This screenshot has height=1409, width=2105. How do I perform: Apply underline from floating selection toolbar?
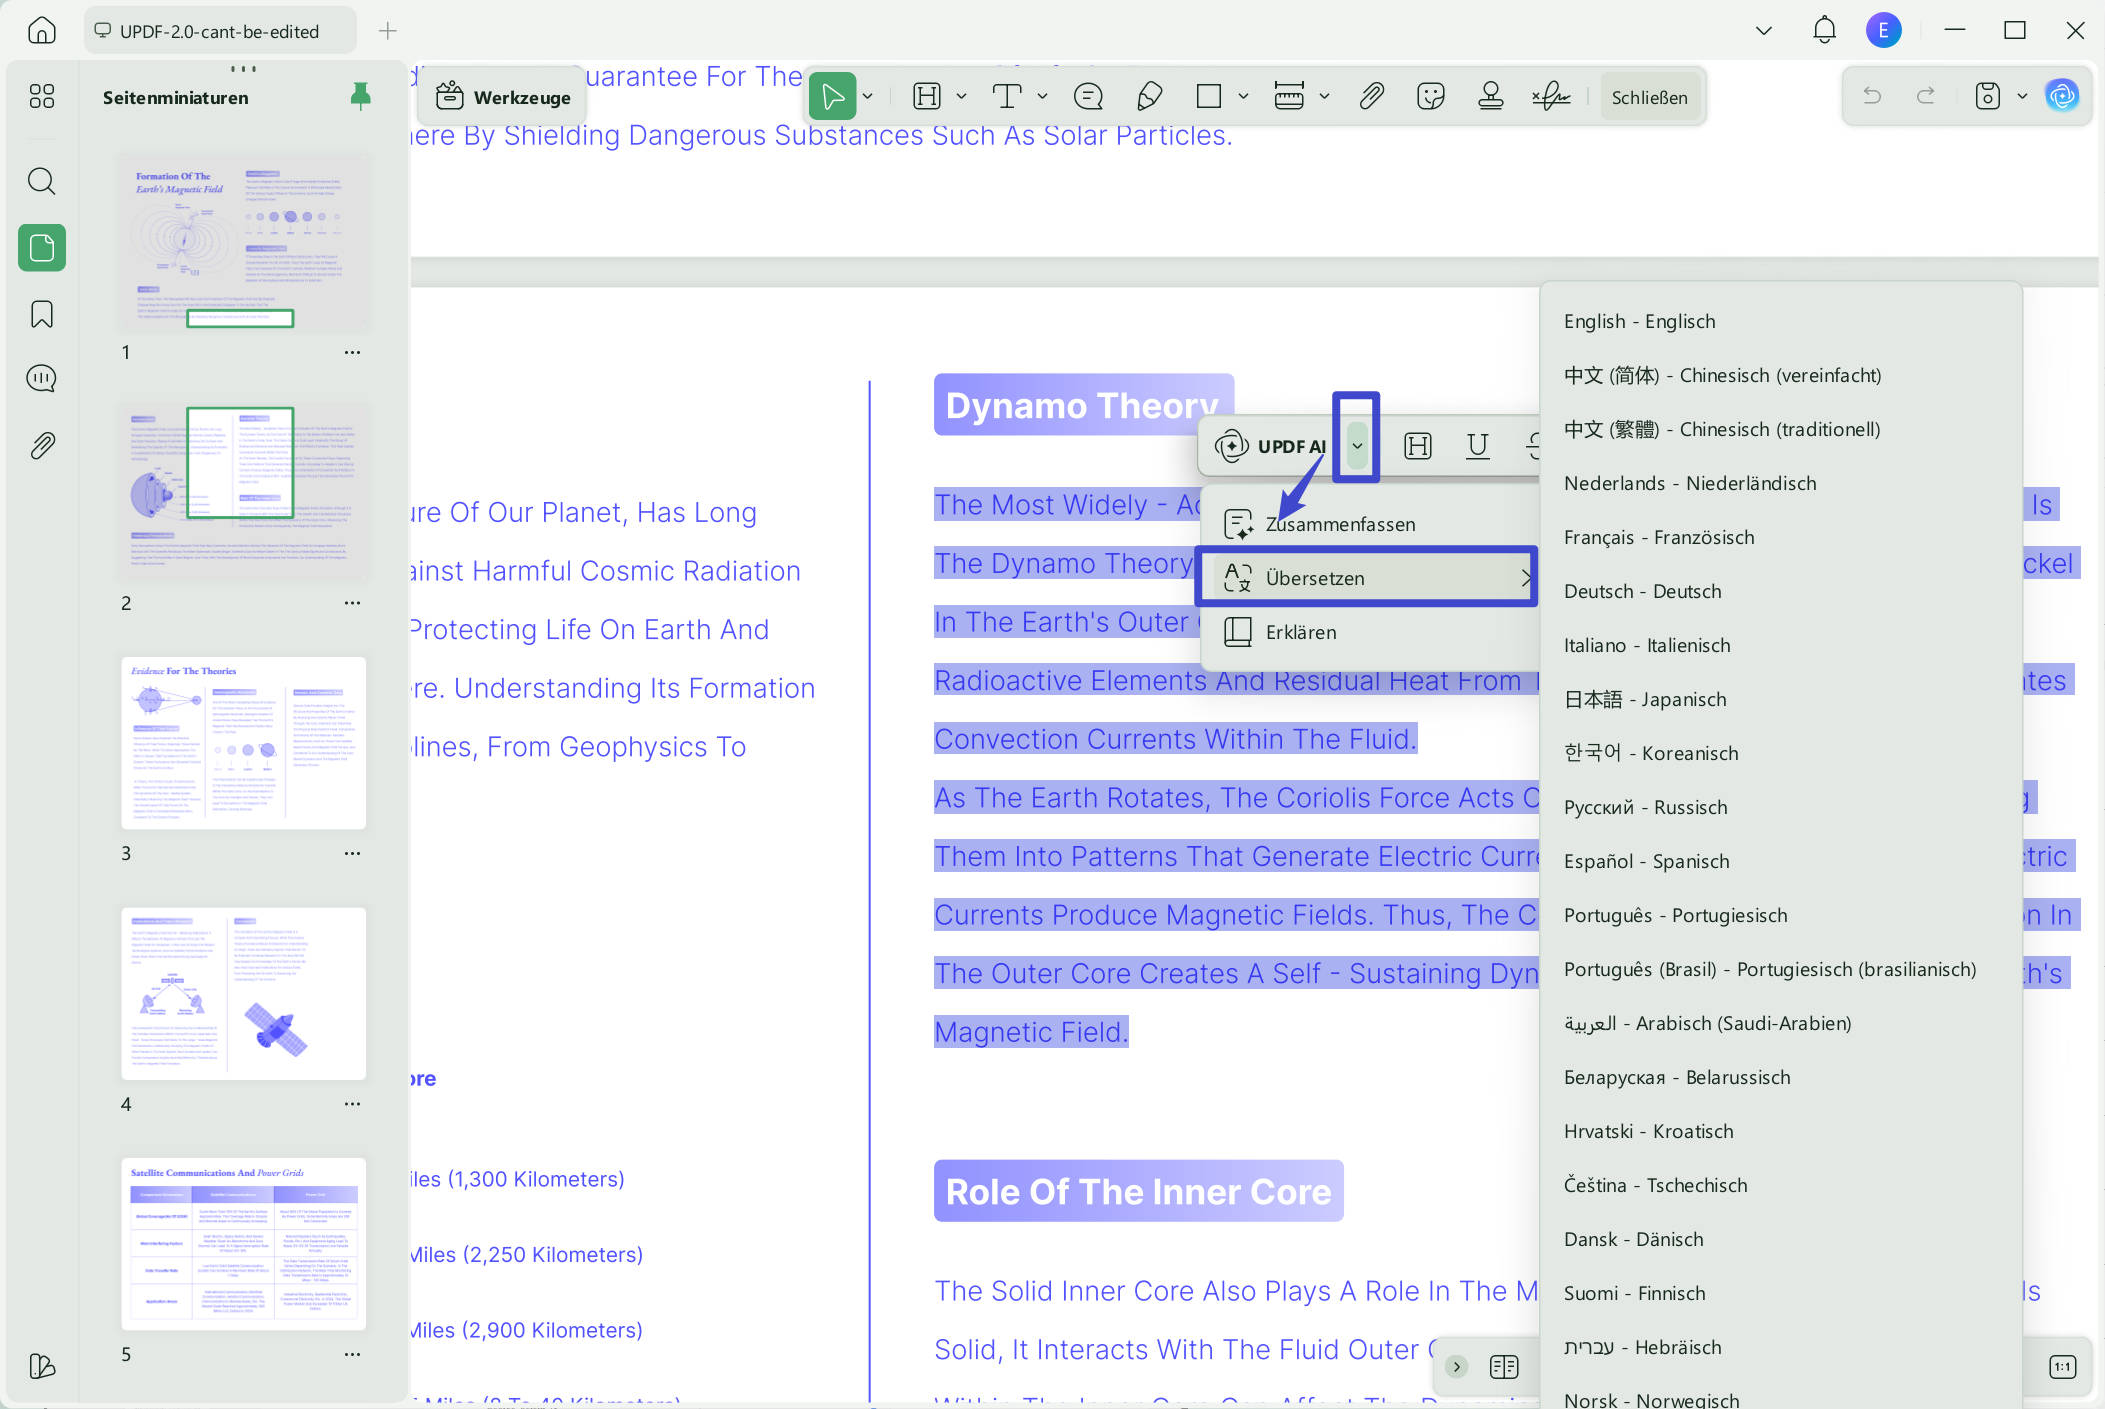[x=1478, y=446]
